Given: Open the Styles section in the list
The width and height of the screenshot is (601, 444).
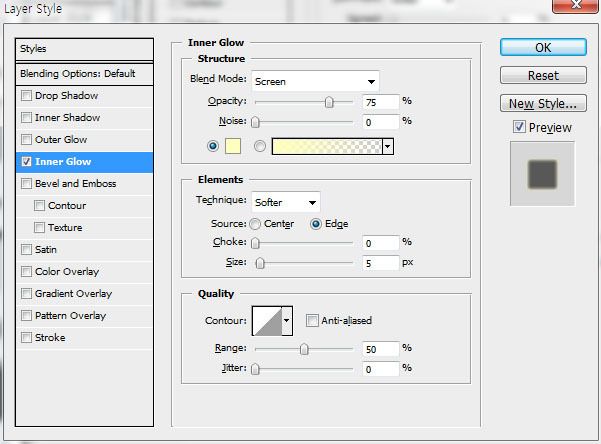Looking at the screenshot, I should pos(84,49).
